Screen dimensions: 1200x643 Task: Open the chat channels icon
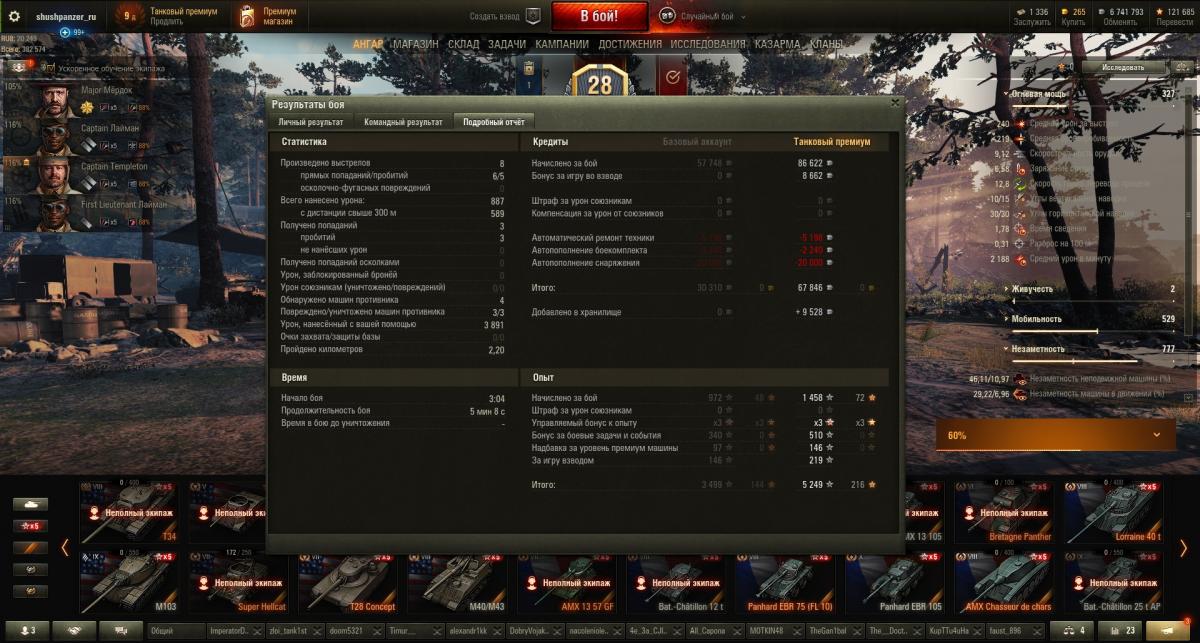(x=121, y=630)
